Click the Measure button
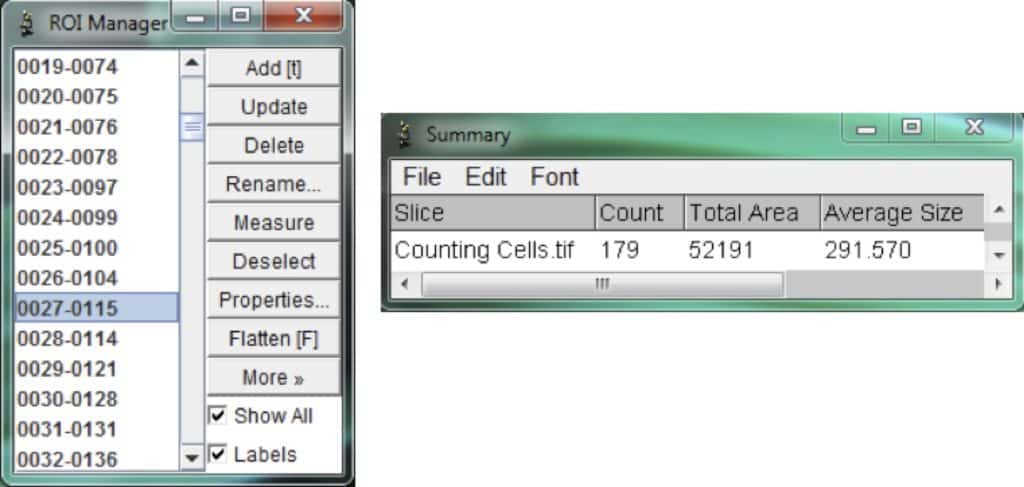The image size is (1024, 487). coord(274,223)
